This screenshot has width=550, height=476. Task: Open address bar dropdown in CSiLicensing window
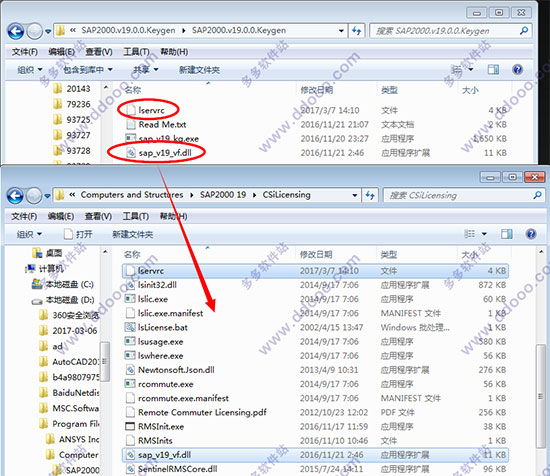click(355, 195)
